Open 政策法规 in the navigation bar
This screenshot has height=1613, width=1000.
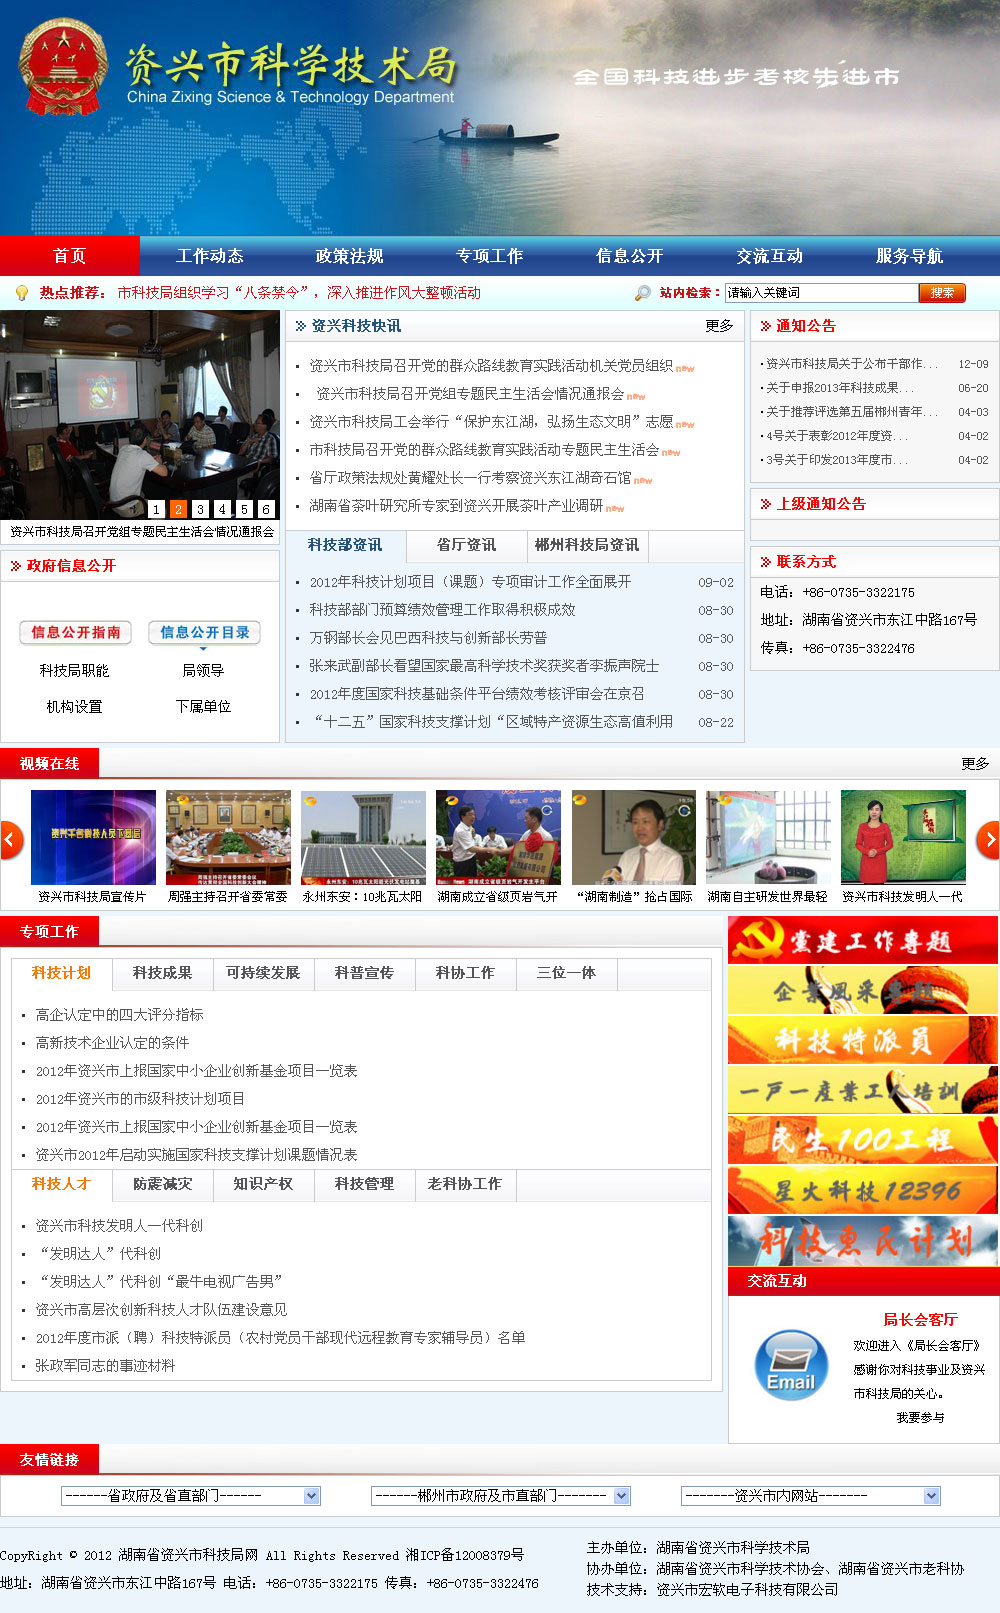click(x=350, y=256)
